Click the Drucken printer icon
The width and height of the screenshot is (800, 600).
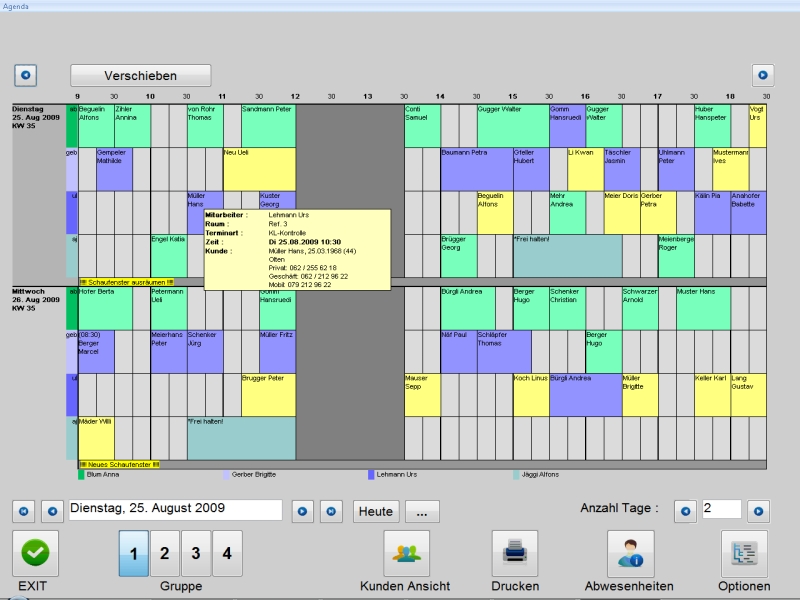[515, 554]
